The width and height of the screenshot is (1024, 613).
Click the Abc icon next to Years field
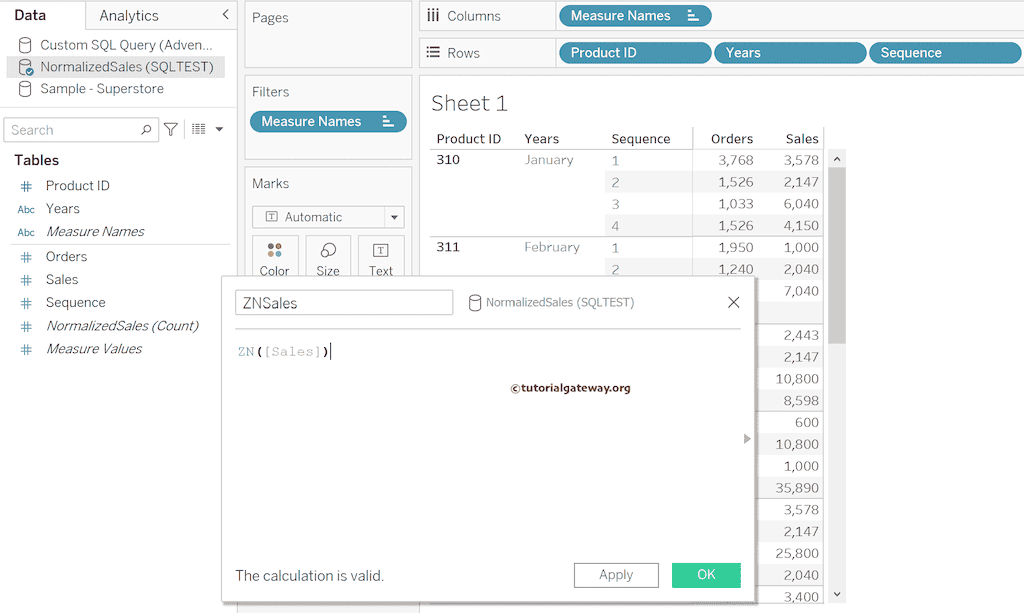click(x=27, y=208)
